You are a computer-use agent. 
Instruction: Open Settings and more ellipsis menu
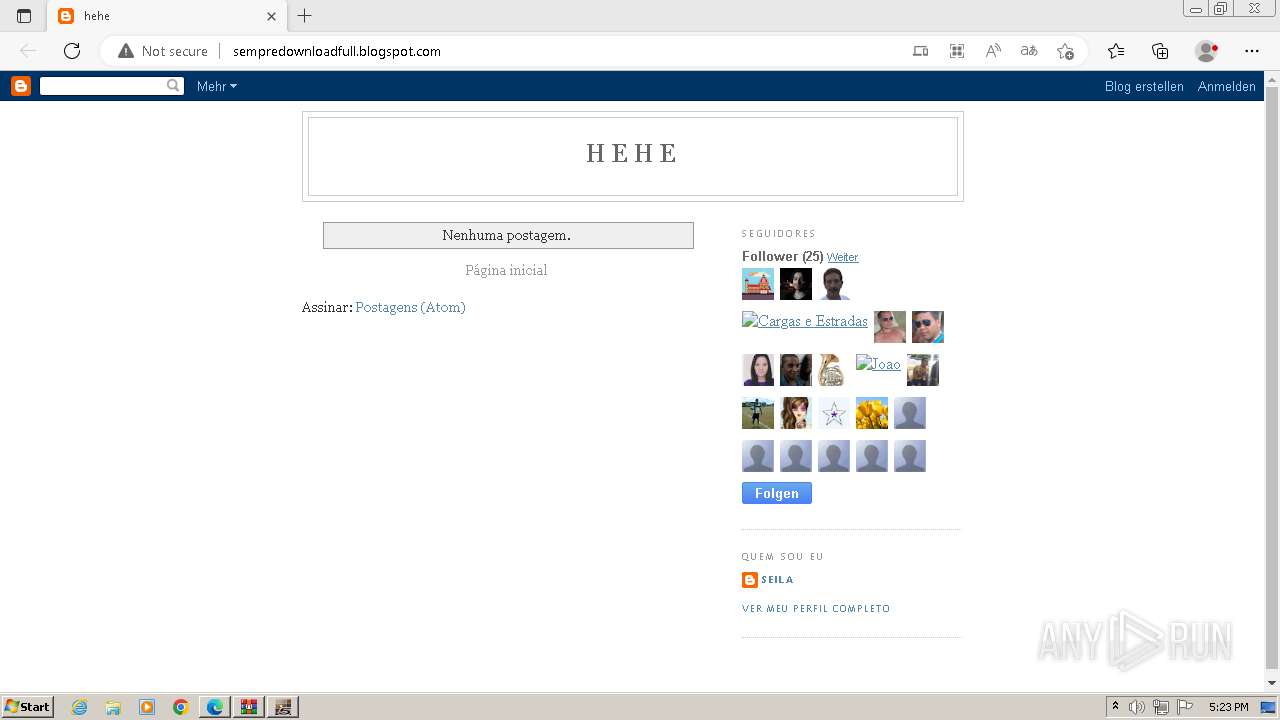pos(1252,51)
